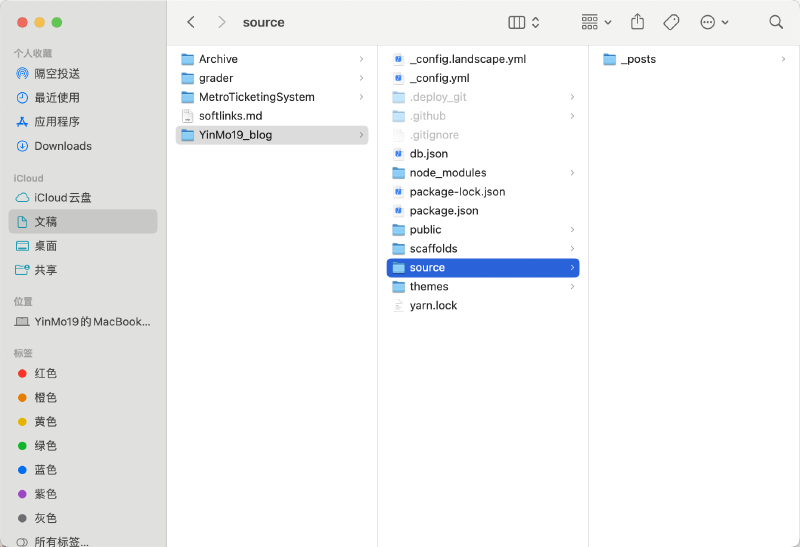Open the group-by grid dropdown
This screenshot has height=547, width=800.
point(596,22)
